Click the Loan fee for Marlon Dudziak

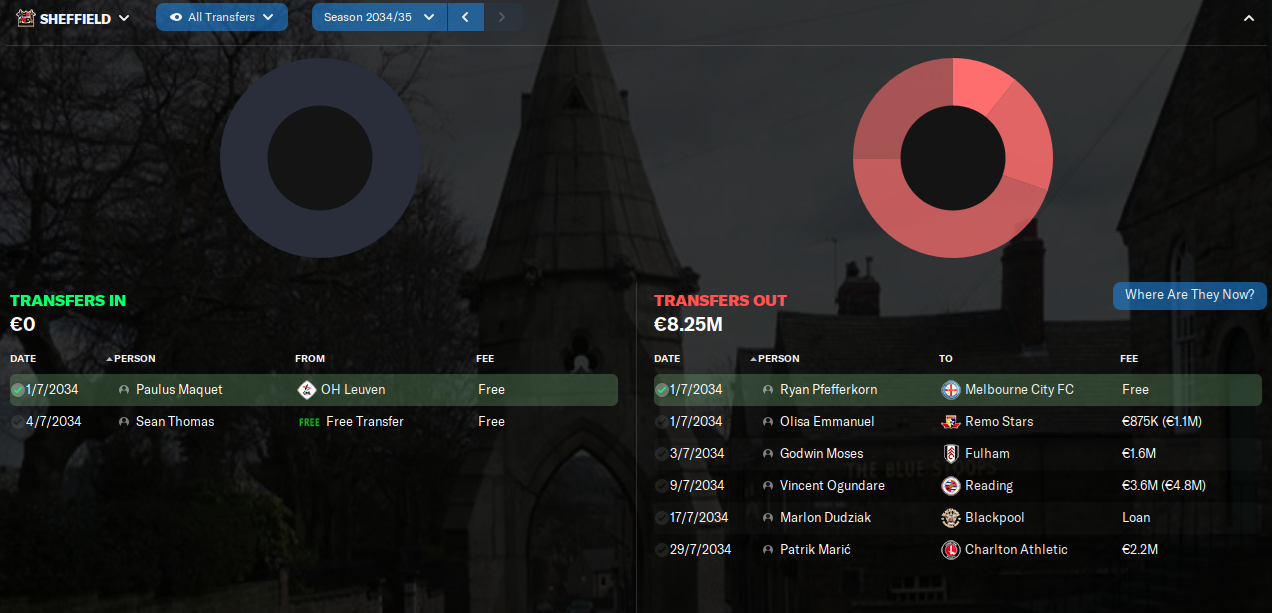pos(1136,518)
